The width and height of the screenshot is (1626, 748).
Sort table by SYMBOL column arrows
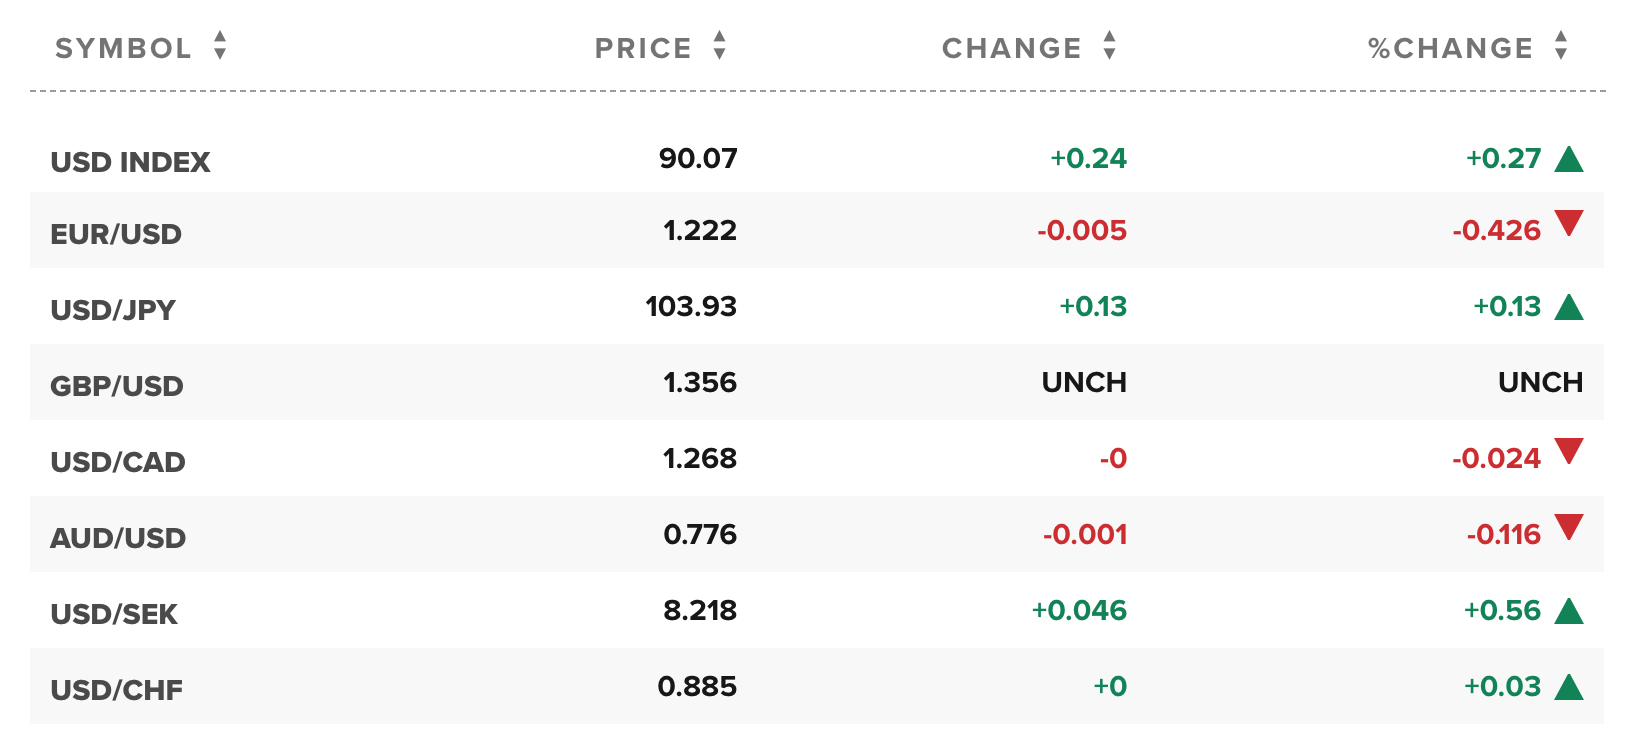[220, 46]
